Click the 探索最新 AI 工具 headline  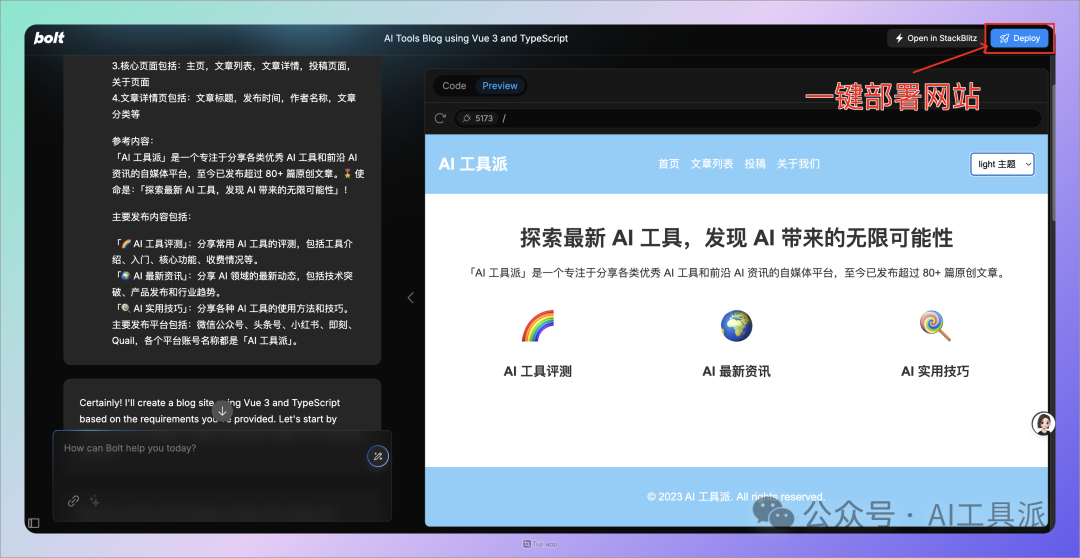[736, 239]
